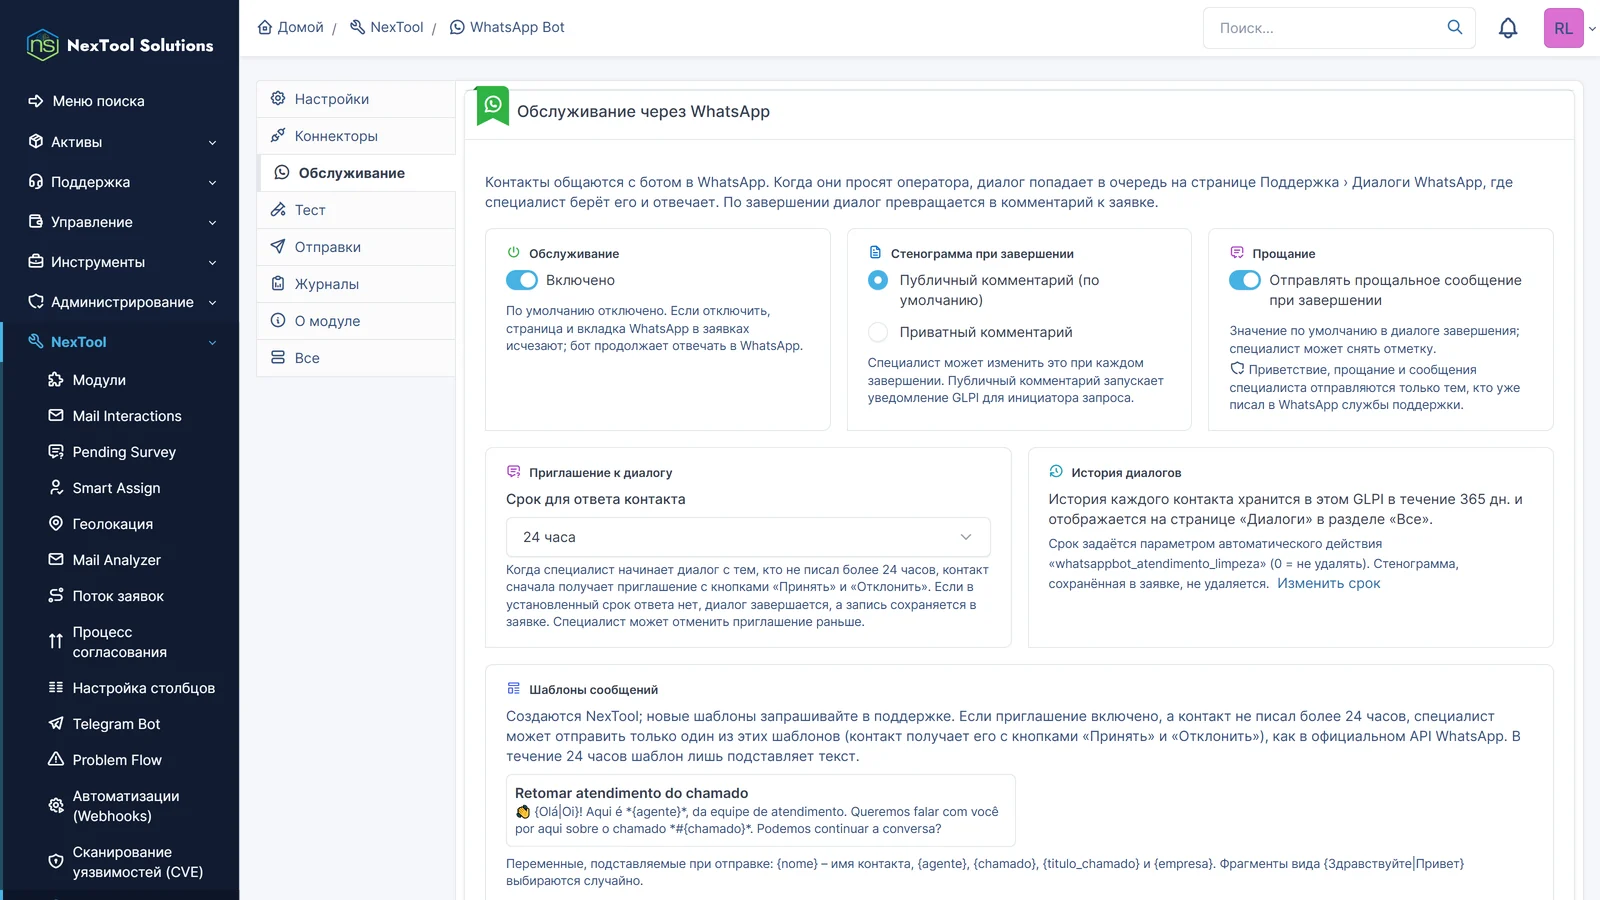Expand the Управление sidebar menu

(x=120, y=222)
